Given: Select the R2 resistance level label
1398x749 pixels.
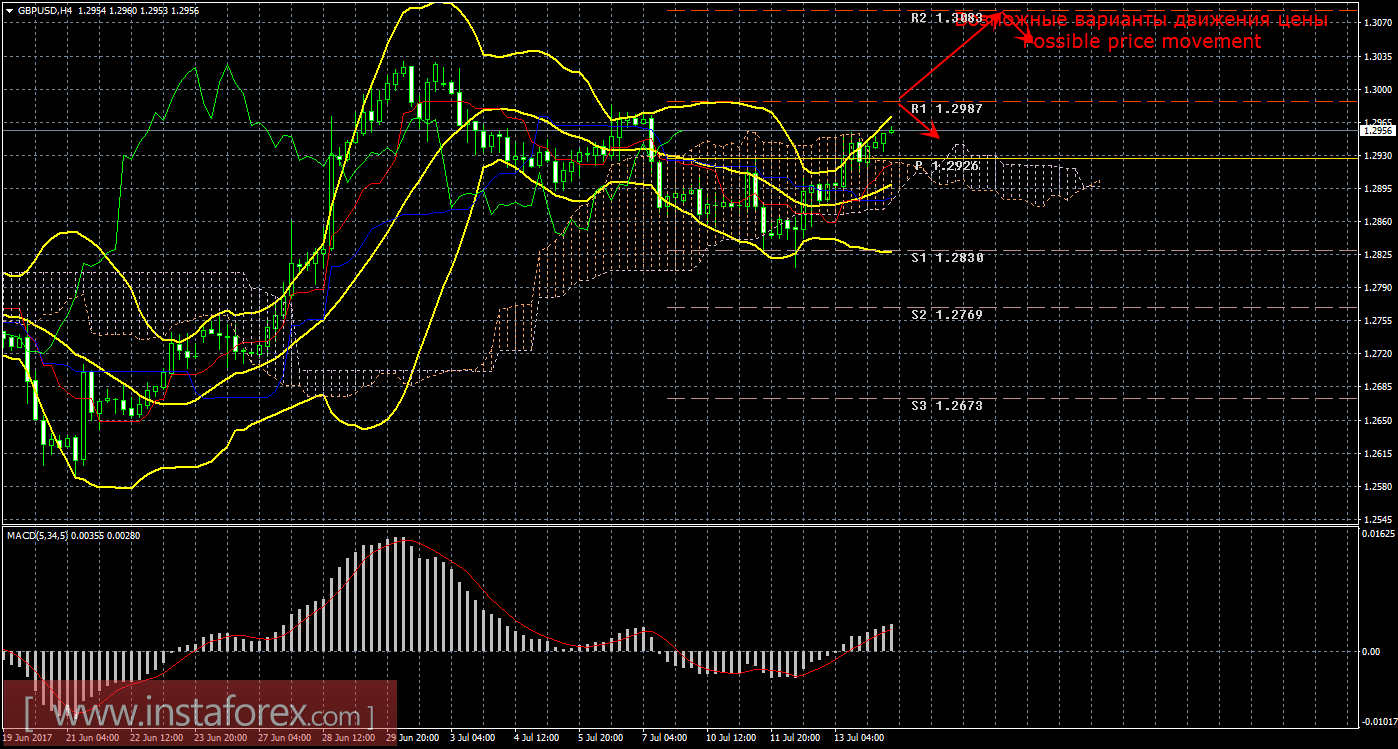Looking at the screenshot, I should click(946, 18).
